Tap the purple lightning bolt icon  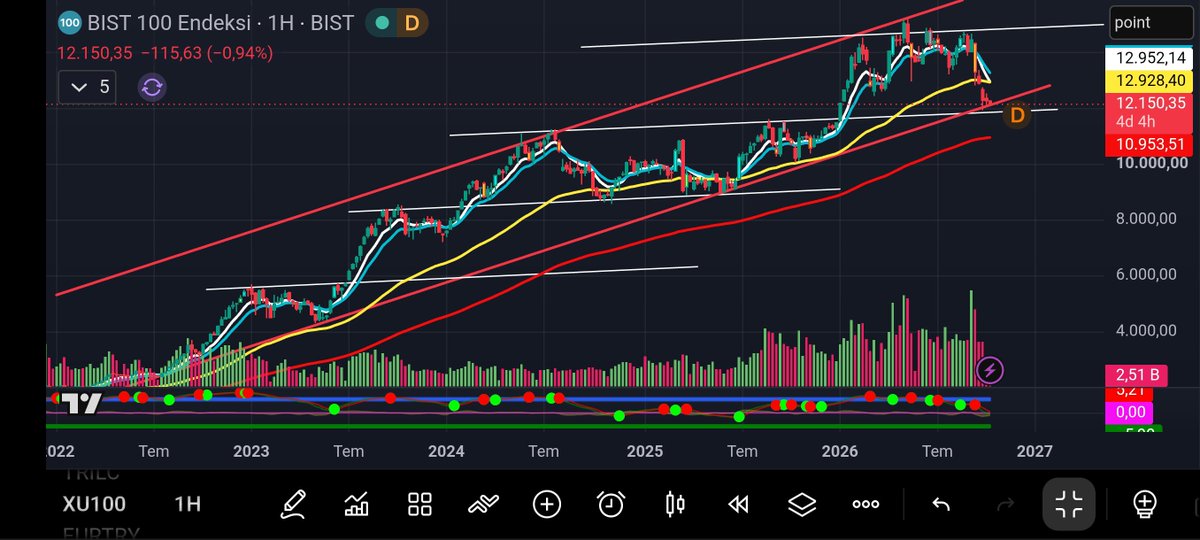(x=990, y=371)
